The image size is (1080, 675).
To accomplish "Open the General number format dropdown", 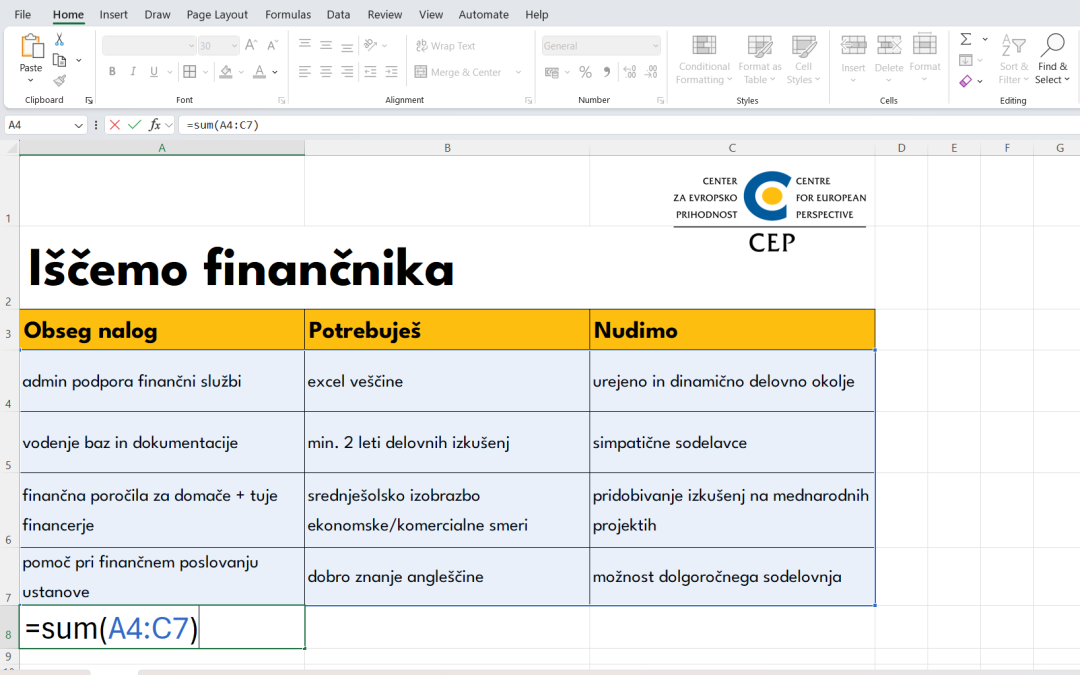I will pyautogui.click(x=655, y=46).
